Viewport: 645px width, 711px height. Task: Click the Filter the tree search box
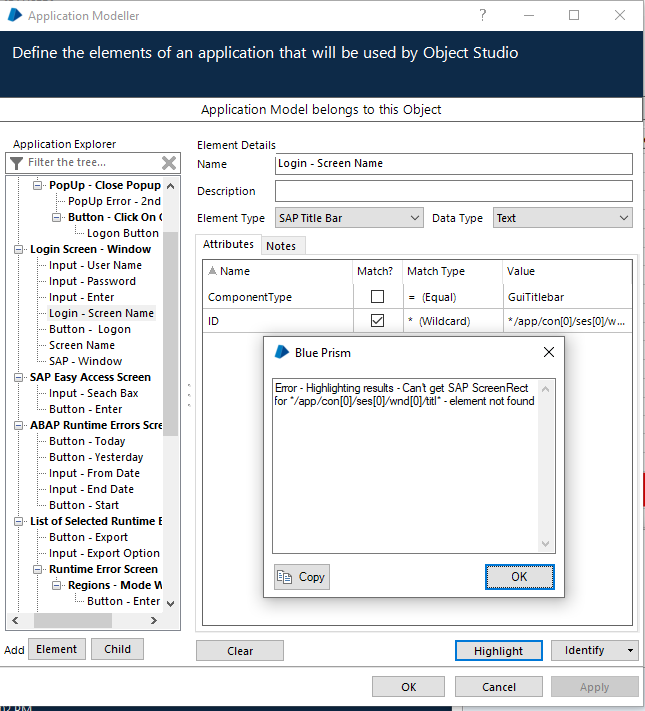(x=93, y=163)
